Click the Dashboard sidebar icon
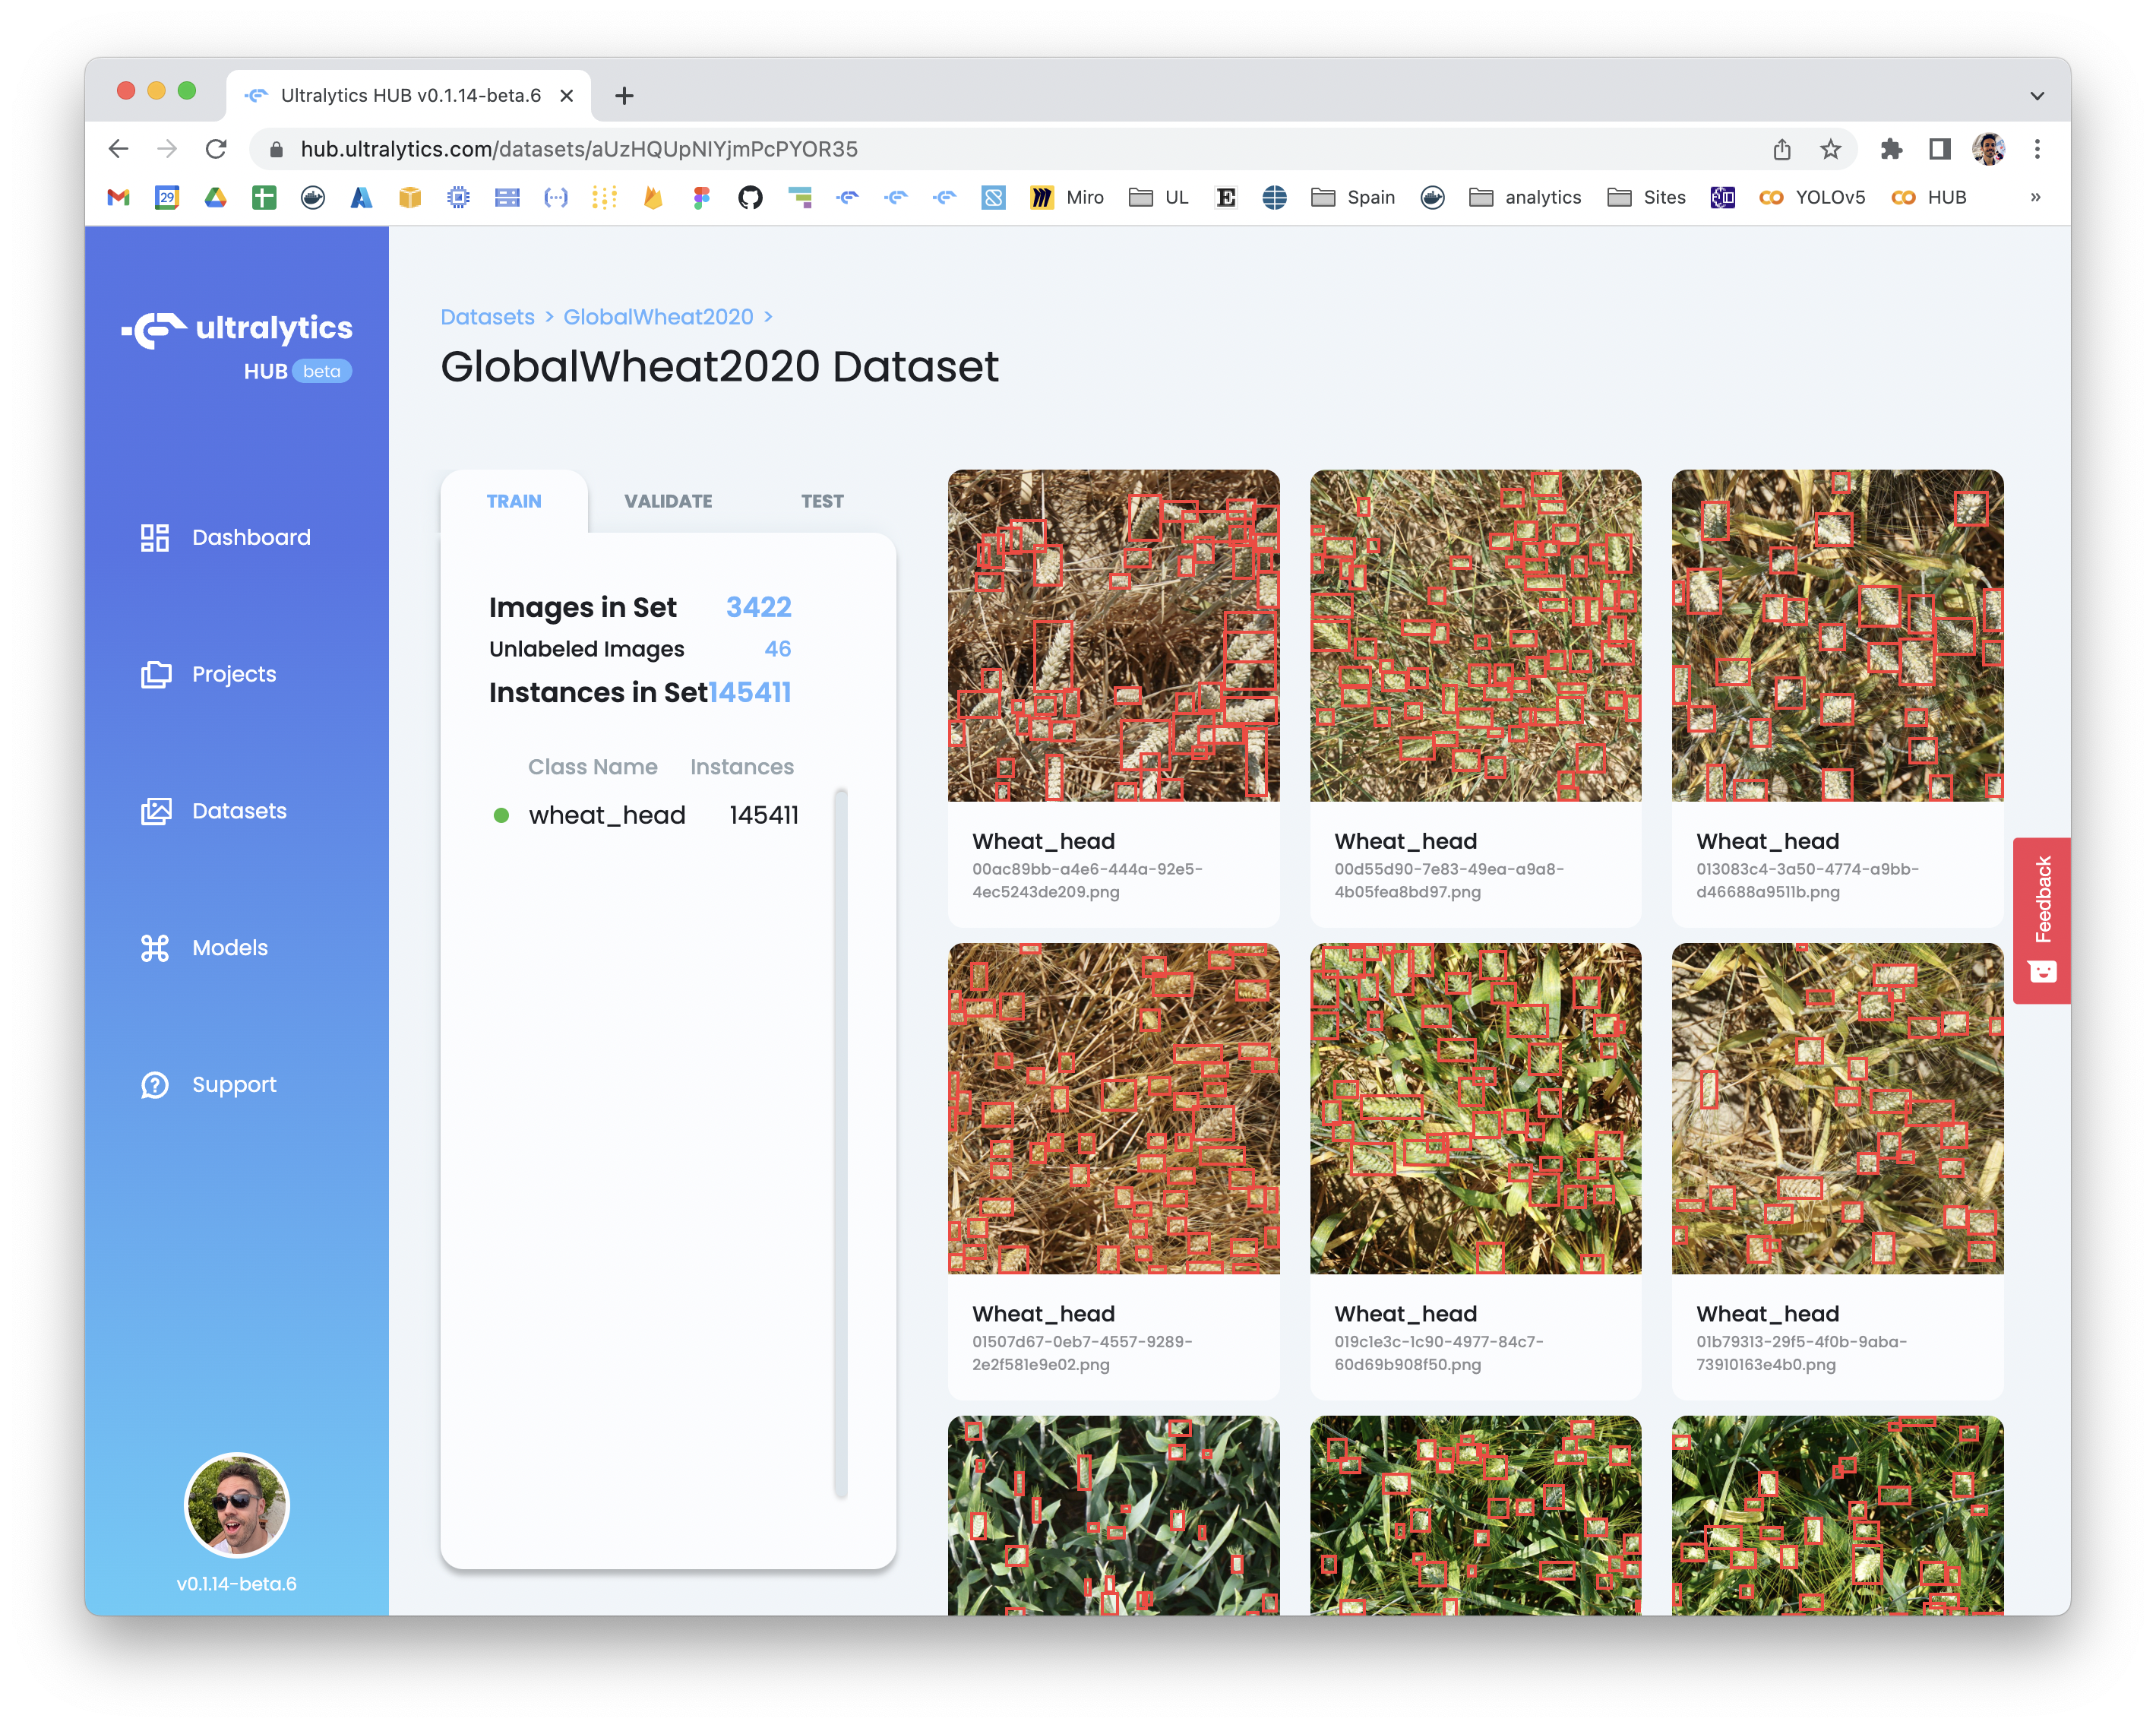This screenshot has height=1728, width=2156. 155,537
